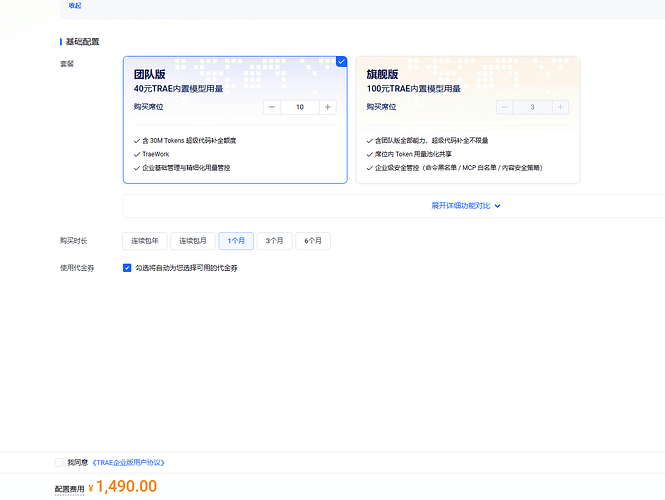Click the 旗舰版 minus seat button
The width and height of the screenshot is (665, 500).
505,107
